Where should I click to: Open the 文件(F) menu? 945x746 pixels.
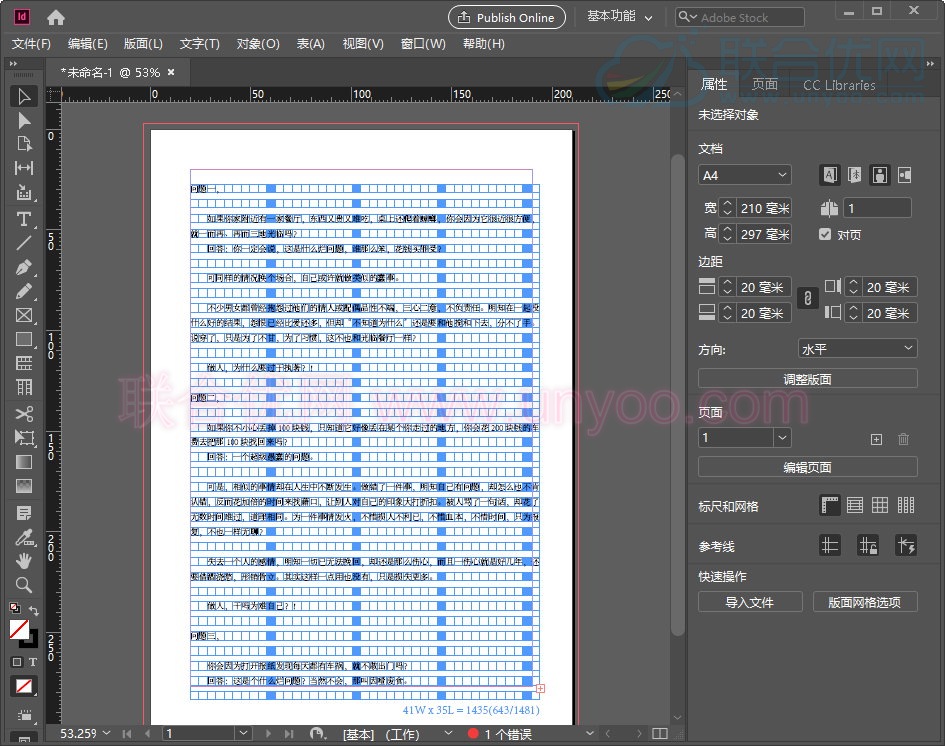click(x=31, y=44)
